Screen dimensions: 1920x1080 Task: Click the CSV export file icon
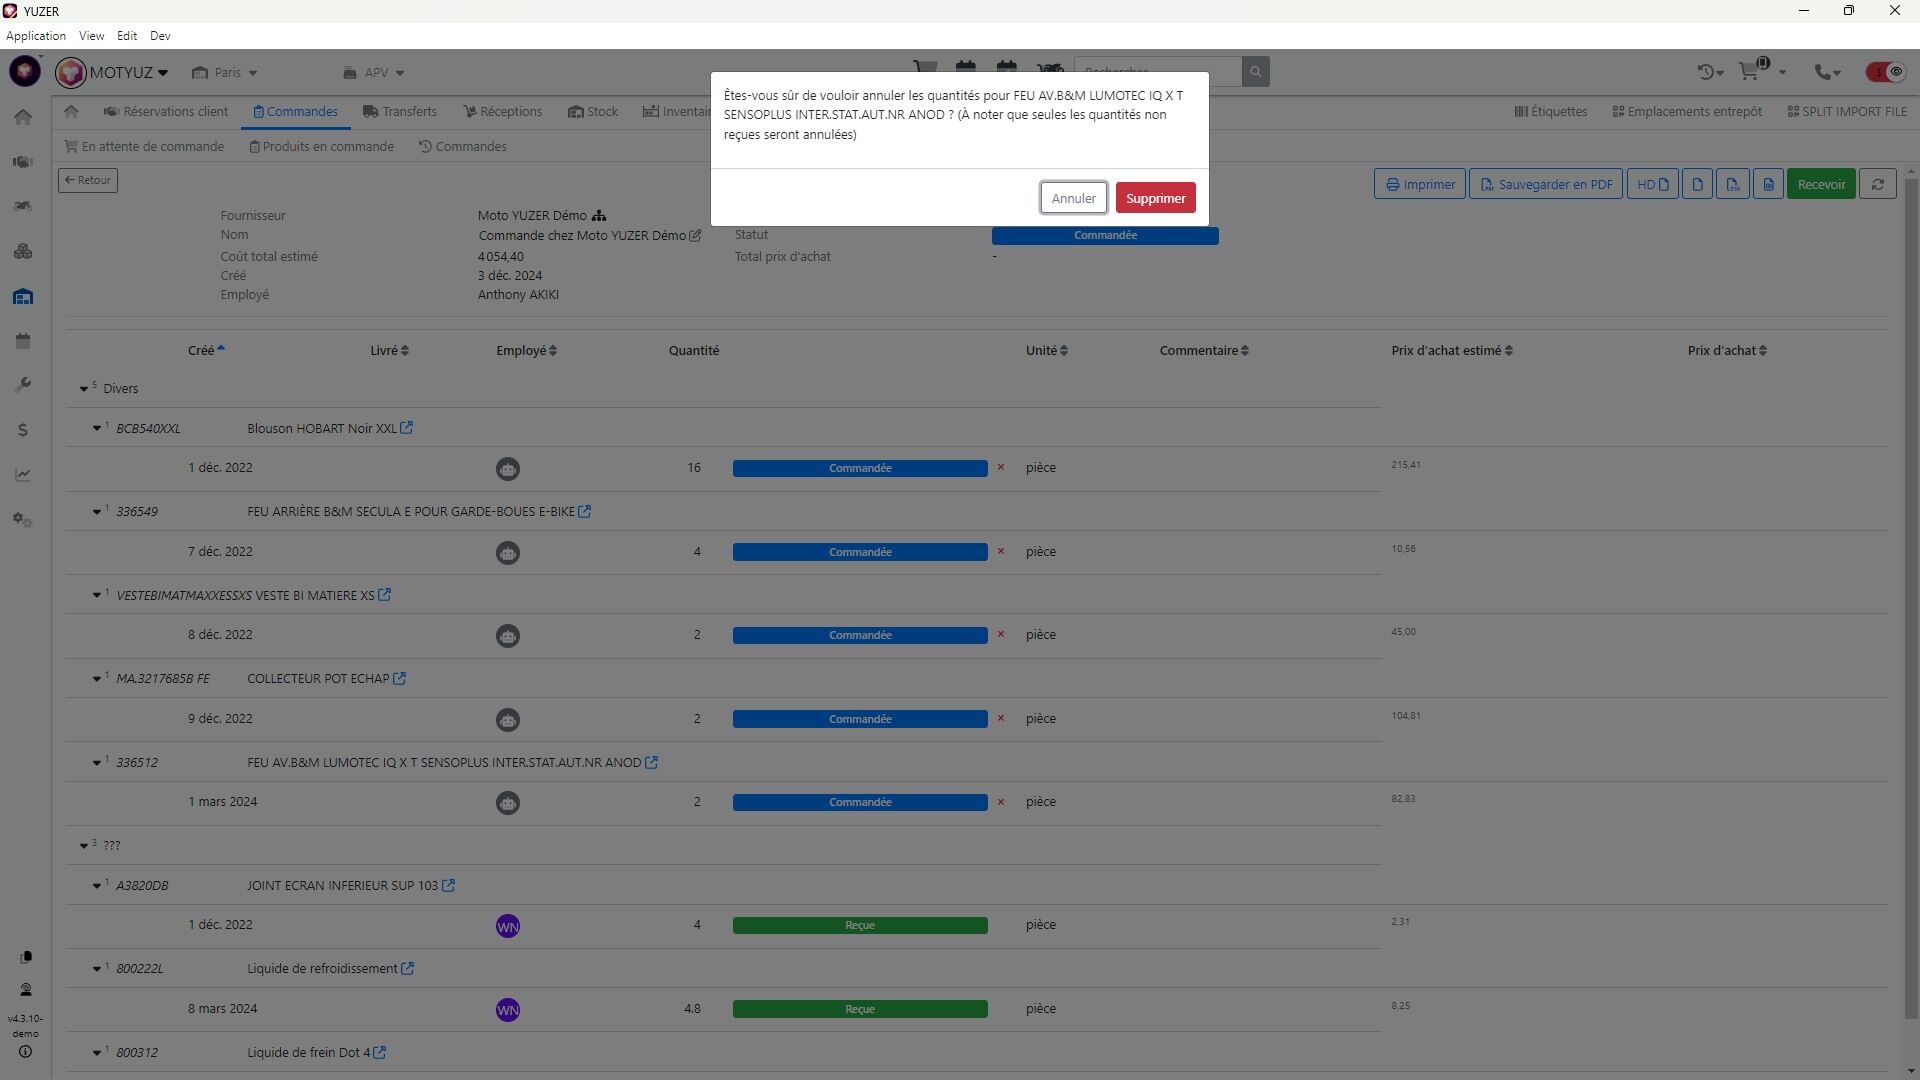pos(1732,184)
